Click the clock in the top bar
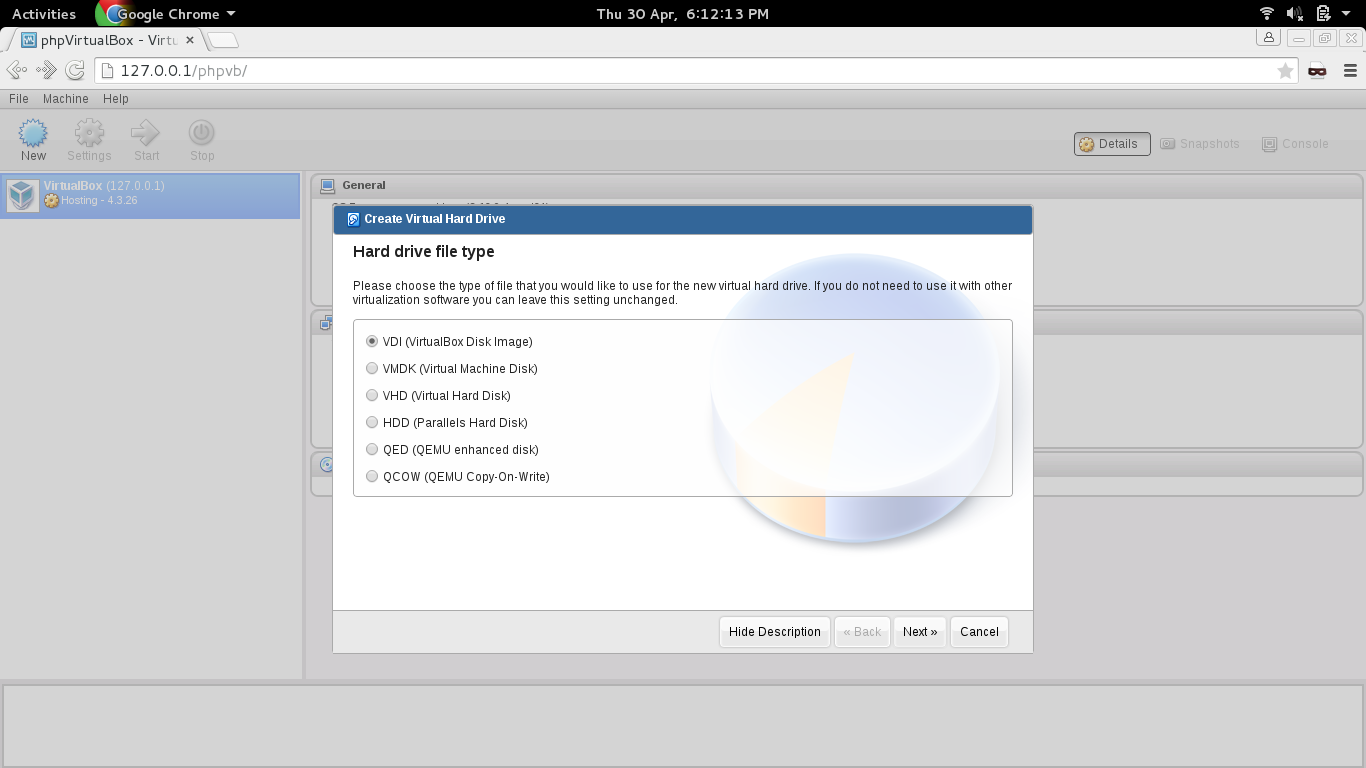 point(683,14)
